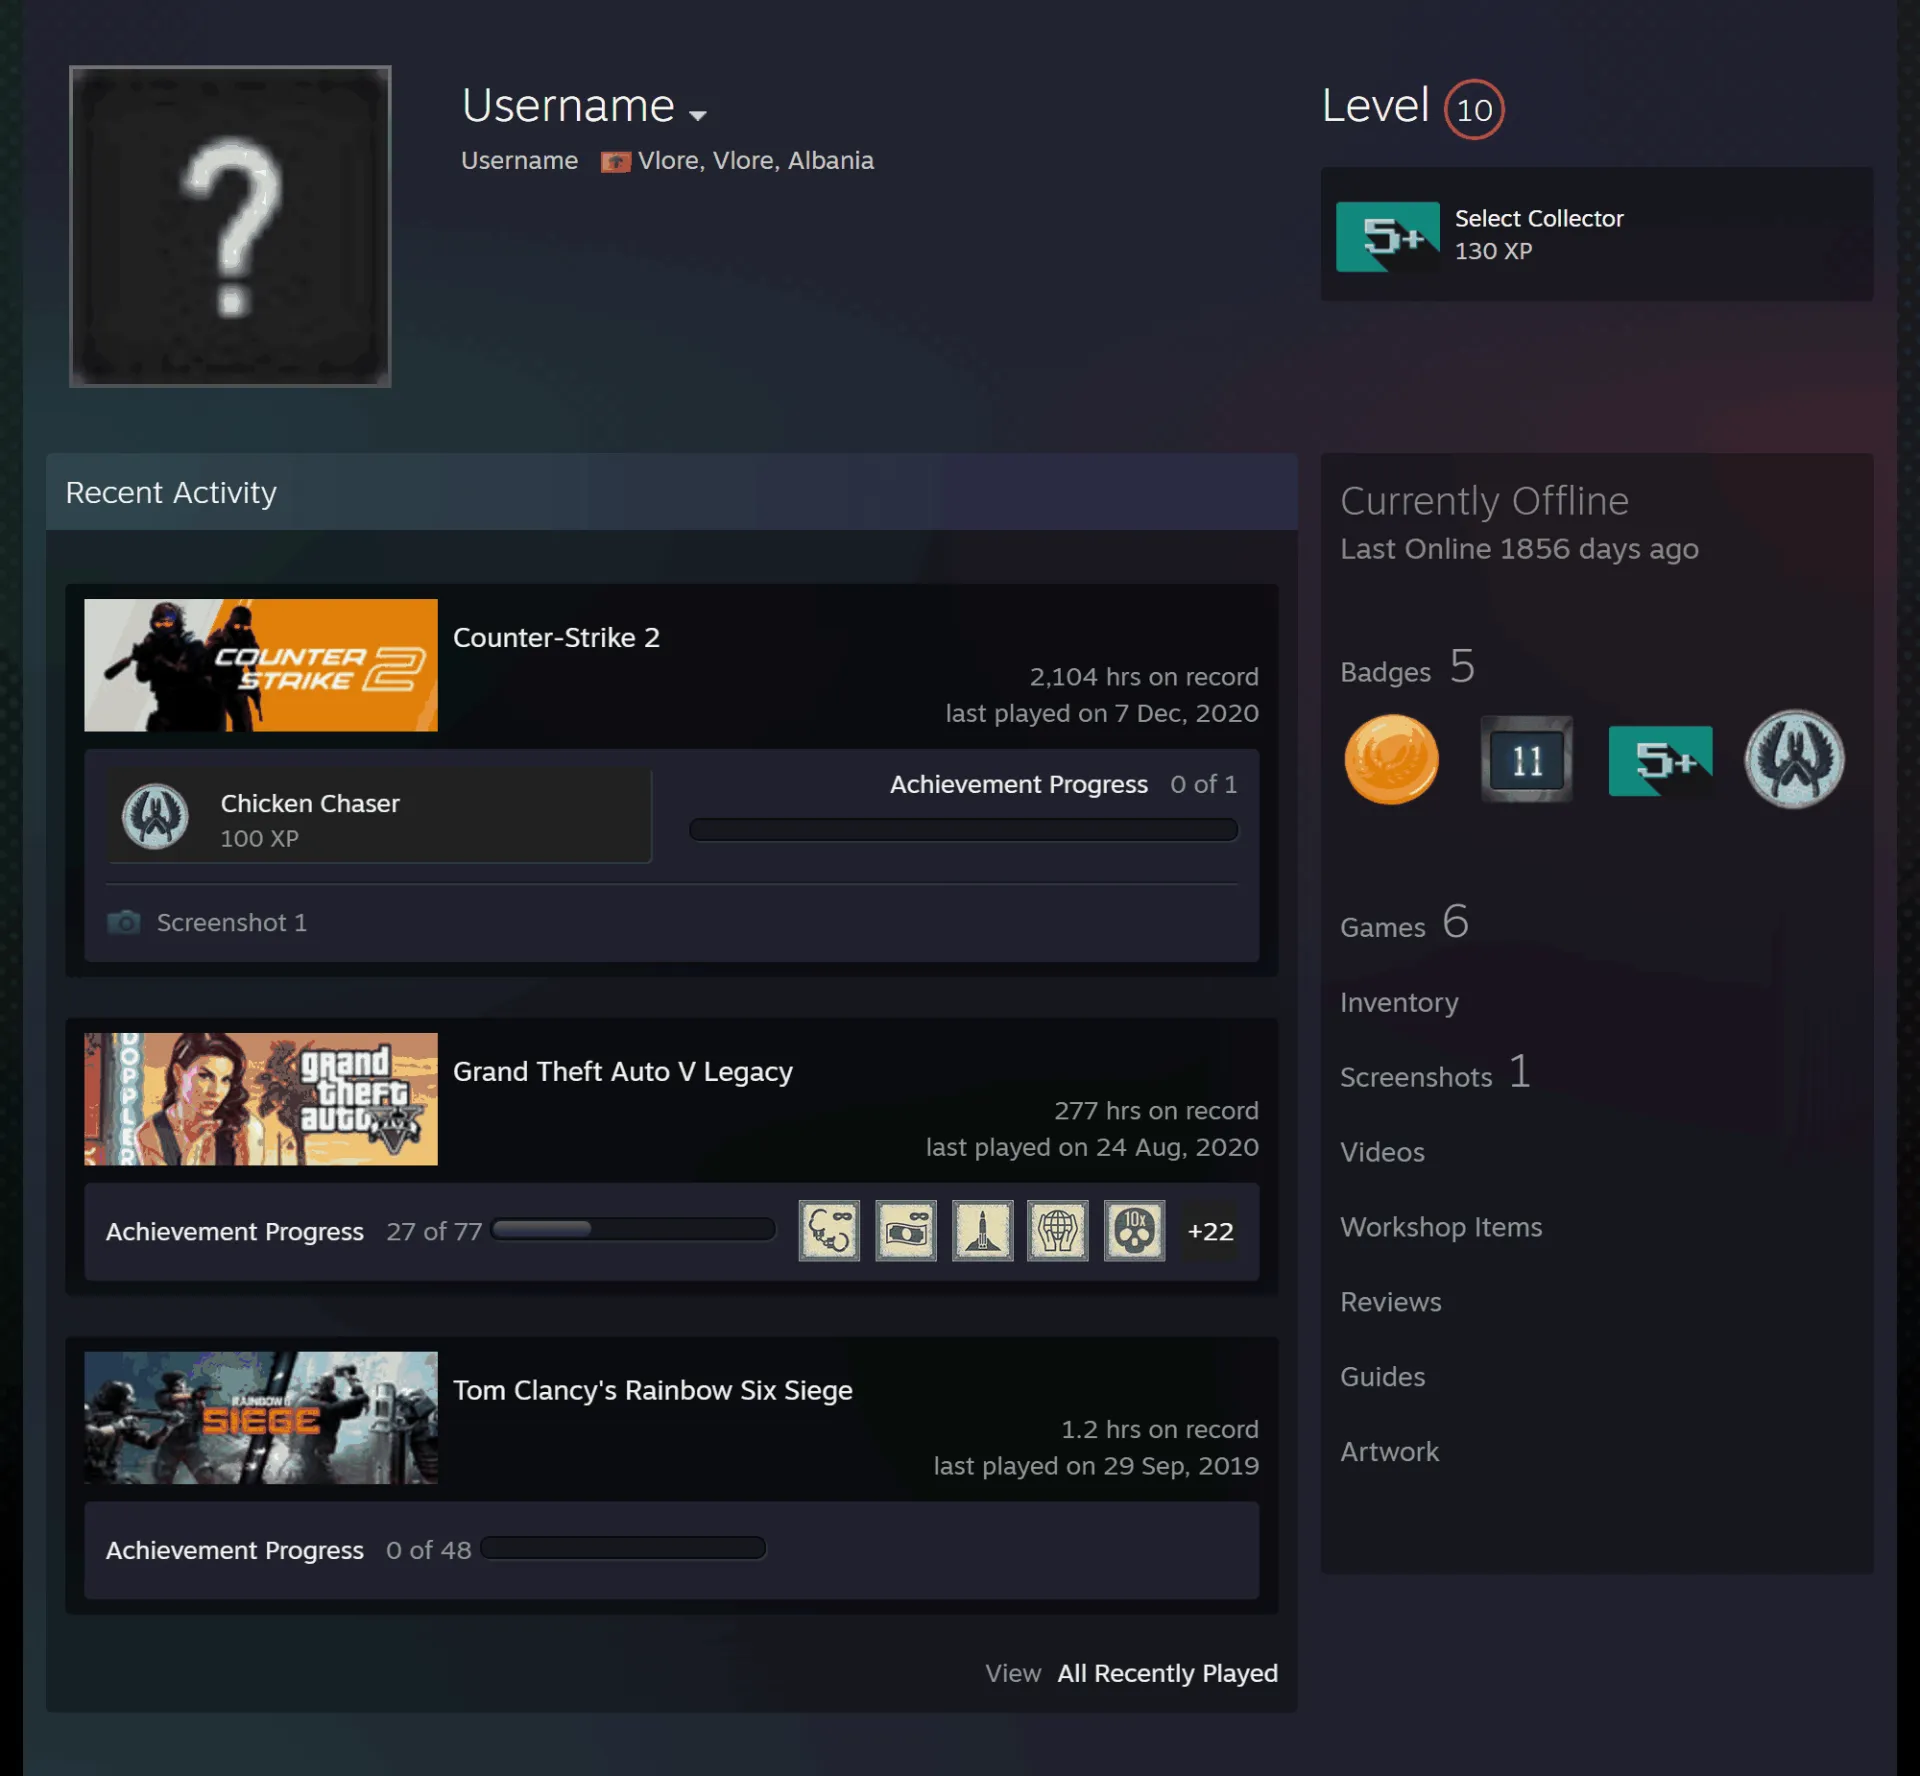Open the Inventory link
The image size is (1920, 1776).
[1399, 1002]
